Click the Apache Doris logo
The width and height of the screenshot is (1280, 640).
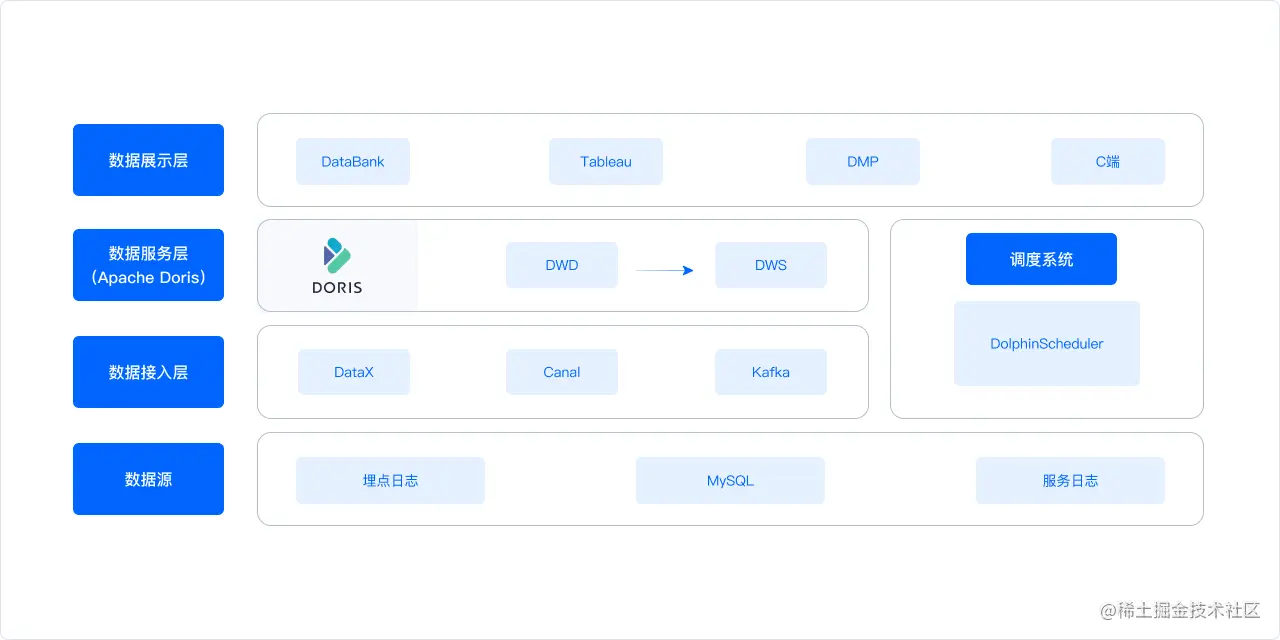(337, 266)
